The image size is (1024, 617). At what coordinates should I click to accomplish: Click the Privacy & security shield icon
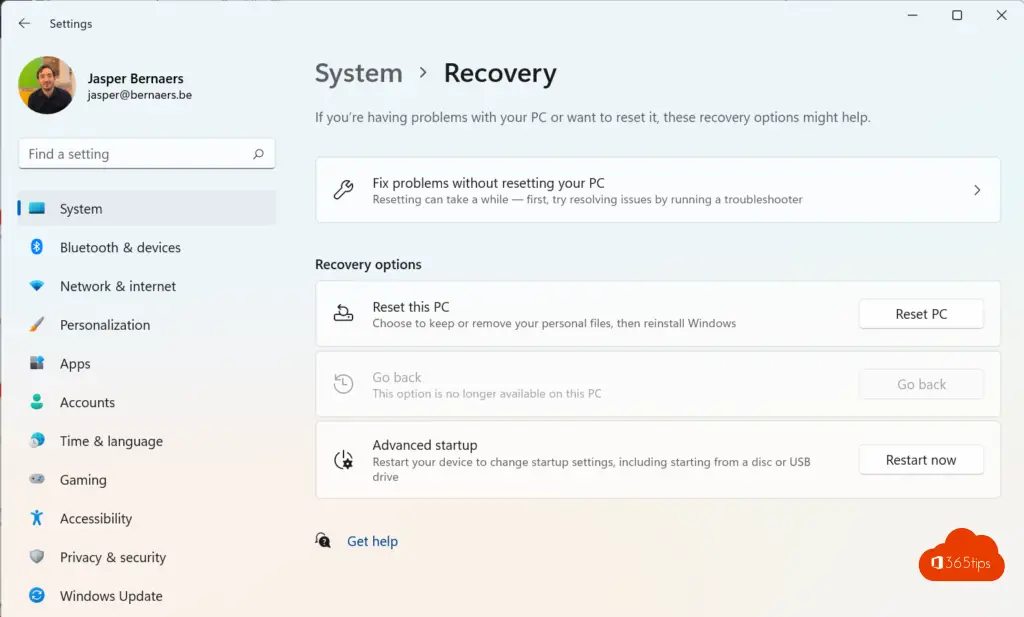[x=37, y=556]
